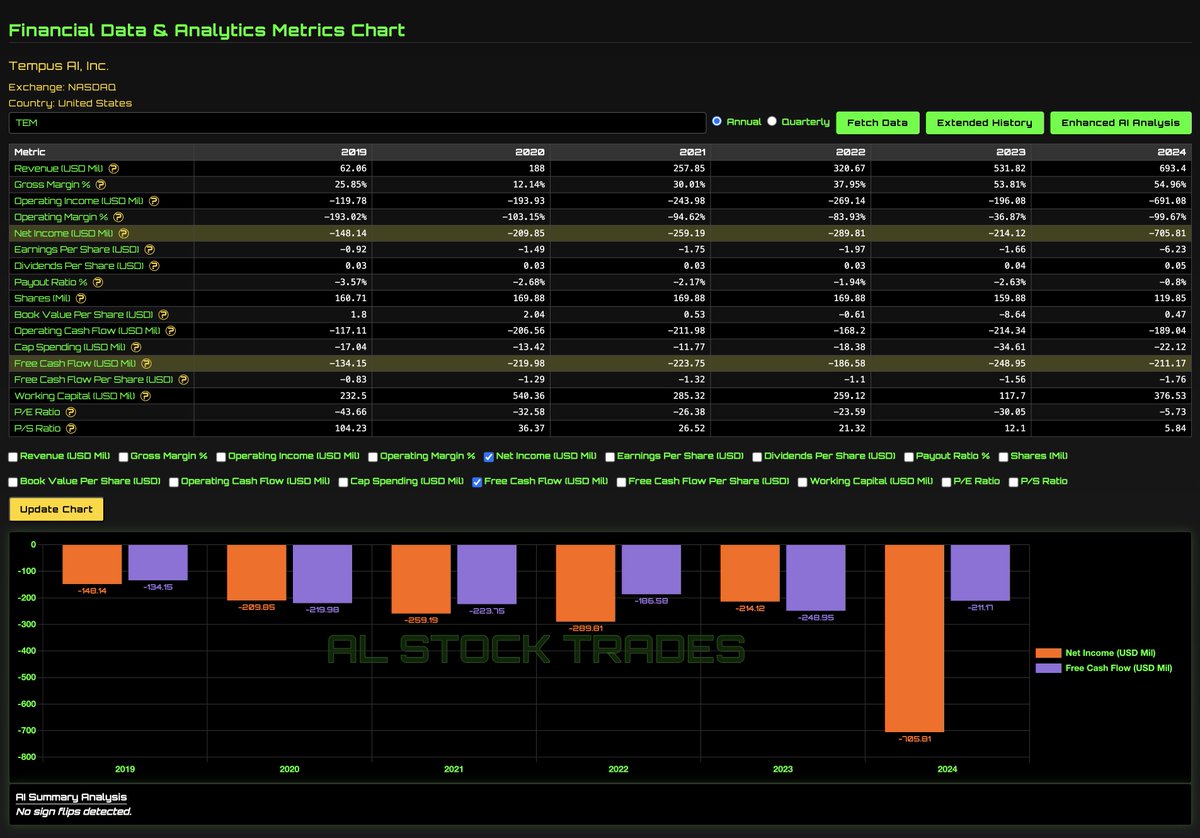The width and height of the screenshot is (1200, 838).
Task: Open info icon beside Book Value Per Share
Action: [162, 314]
